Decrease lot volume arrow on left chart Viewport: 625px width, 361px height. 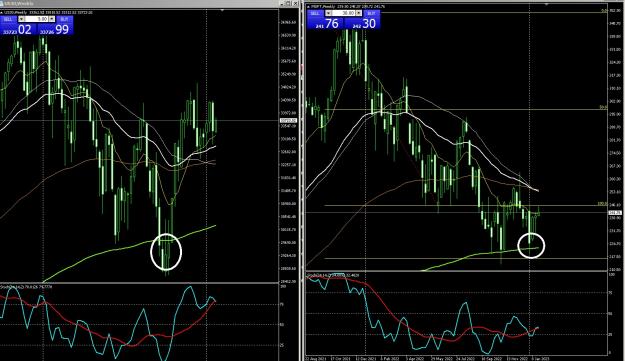click(x=21, y=19)
